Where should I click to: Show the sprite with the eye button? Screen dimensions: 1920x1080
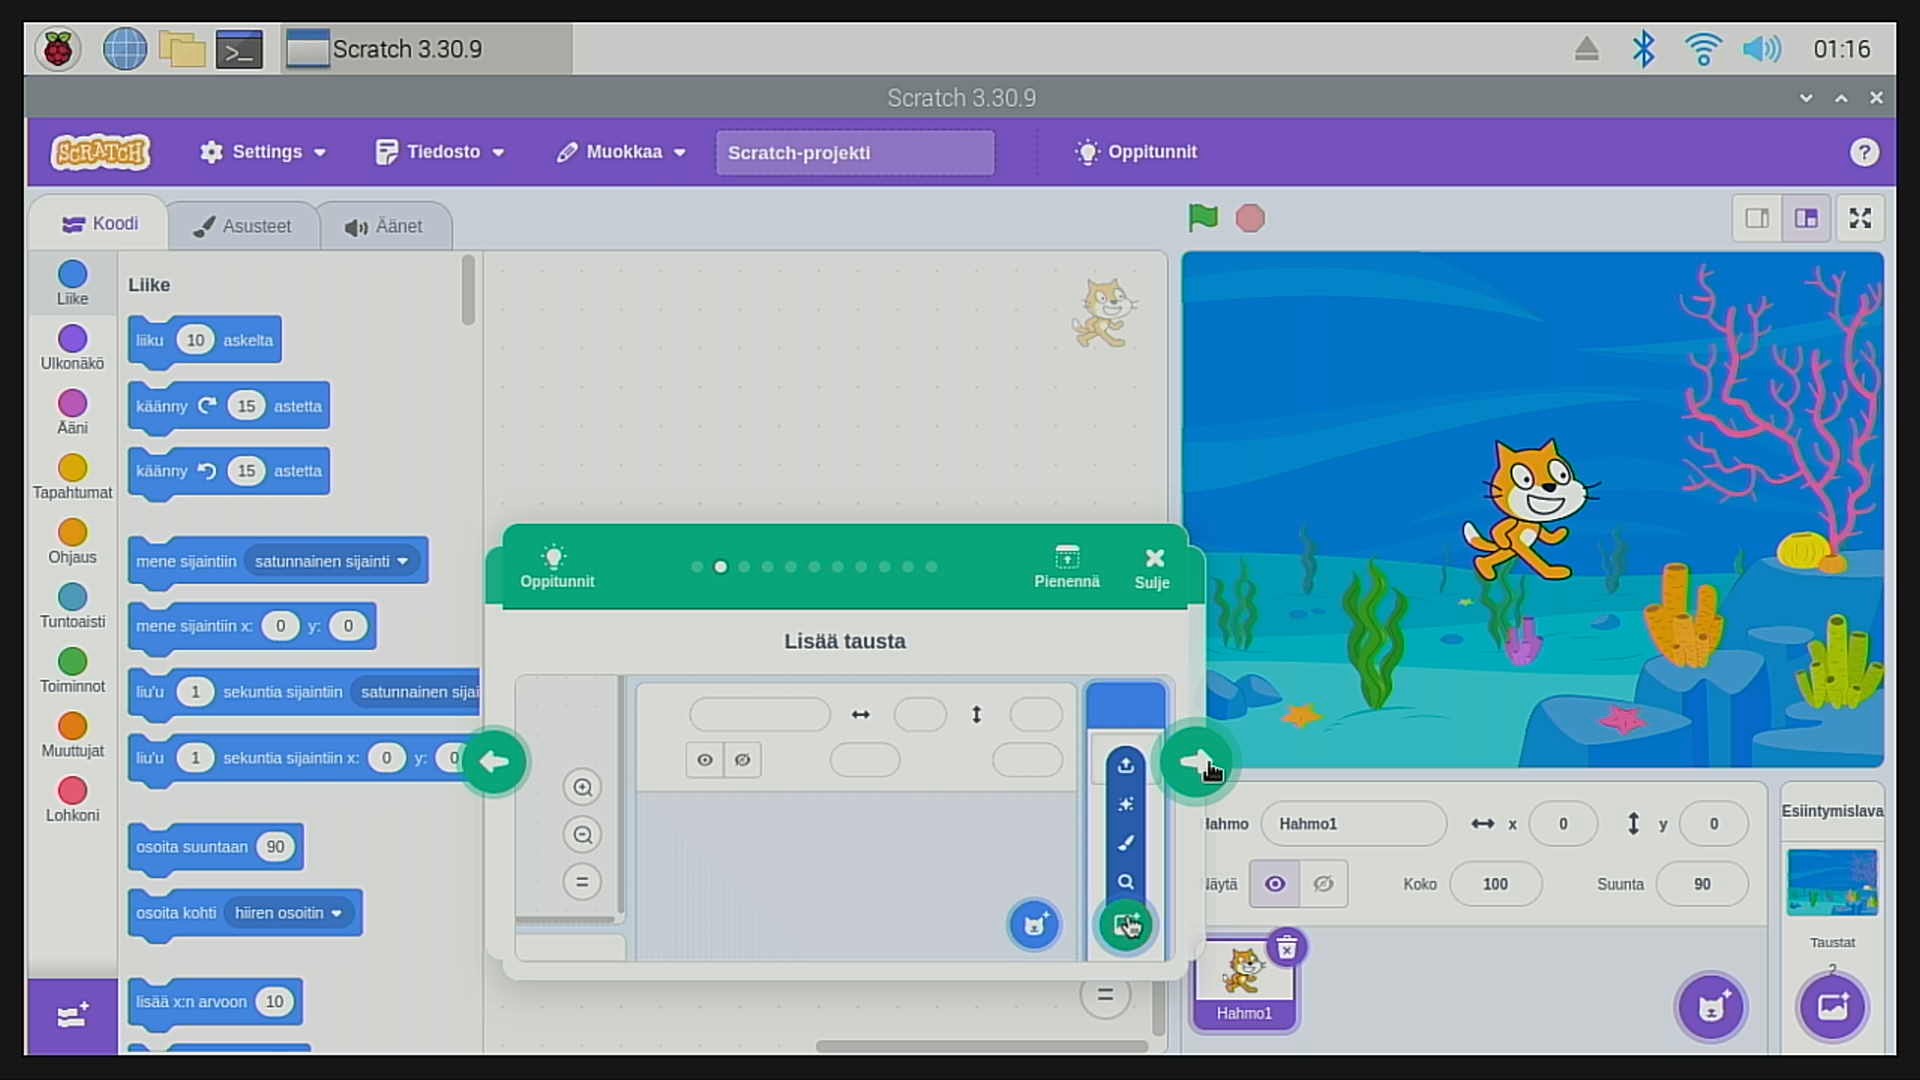click(x=1275, y=884)
